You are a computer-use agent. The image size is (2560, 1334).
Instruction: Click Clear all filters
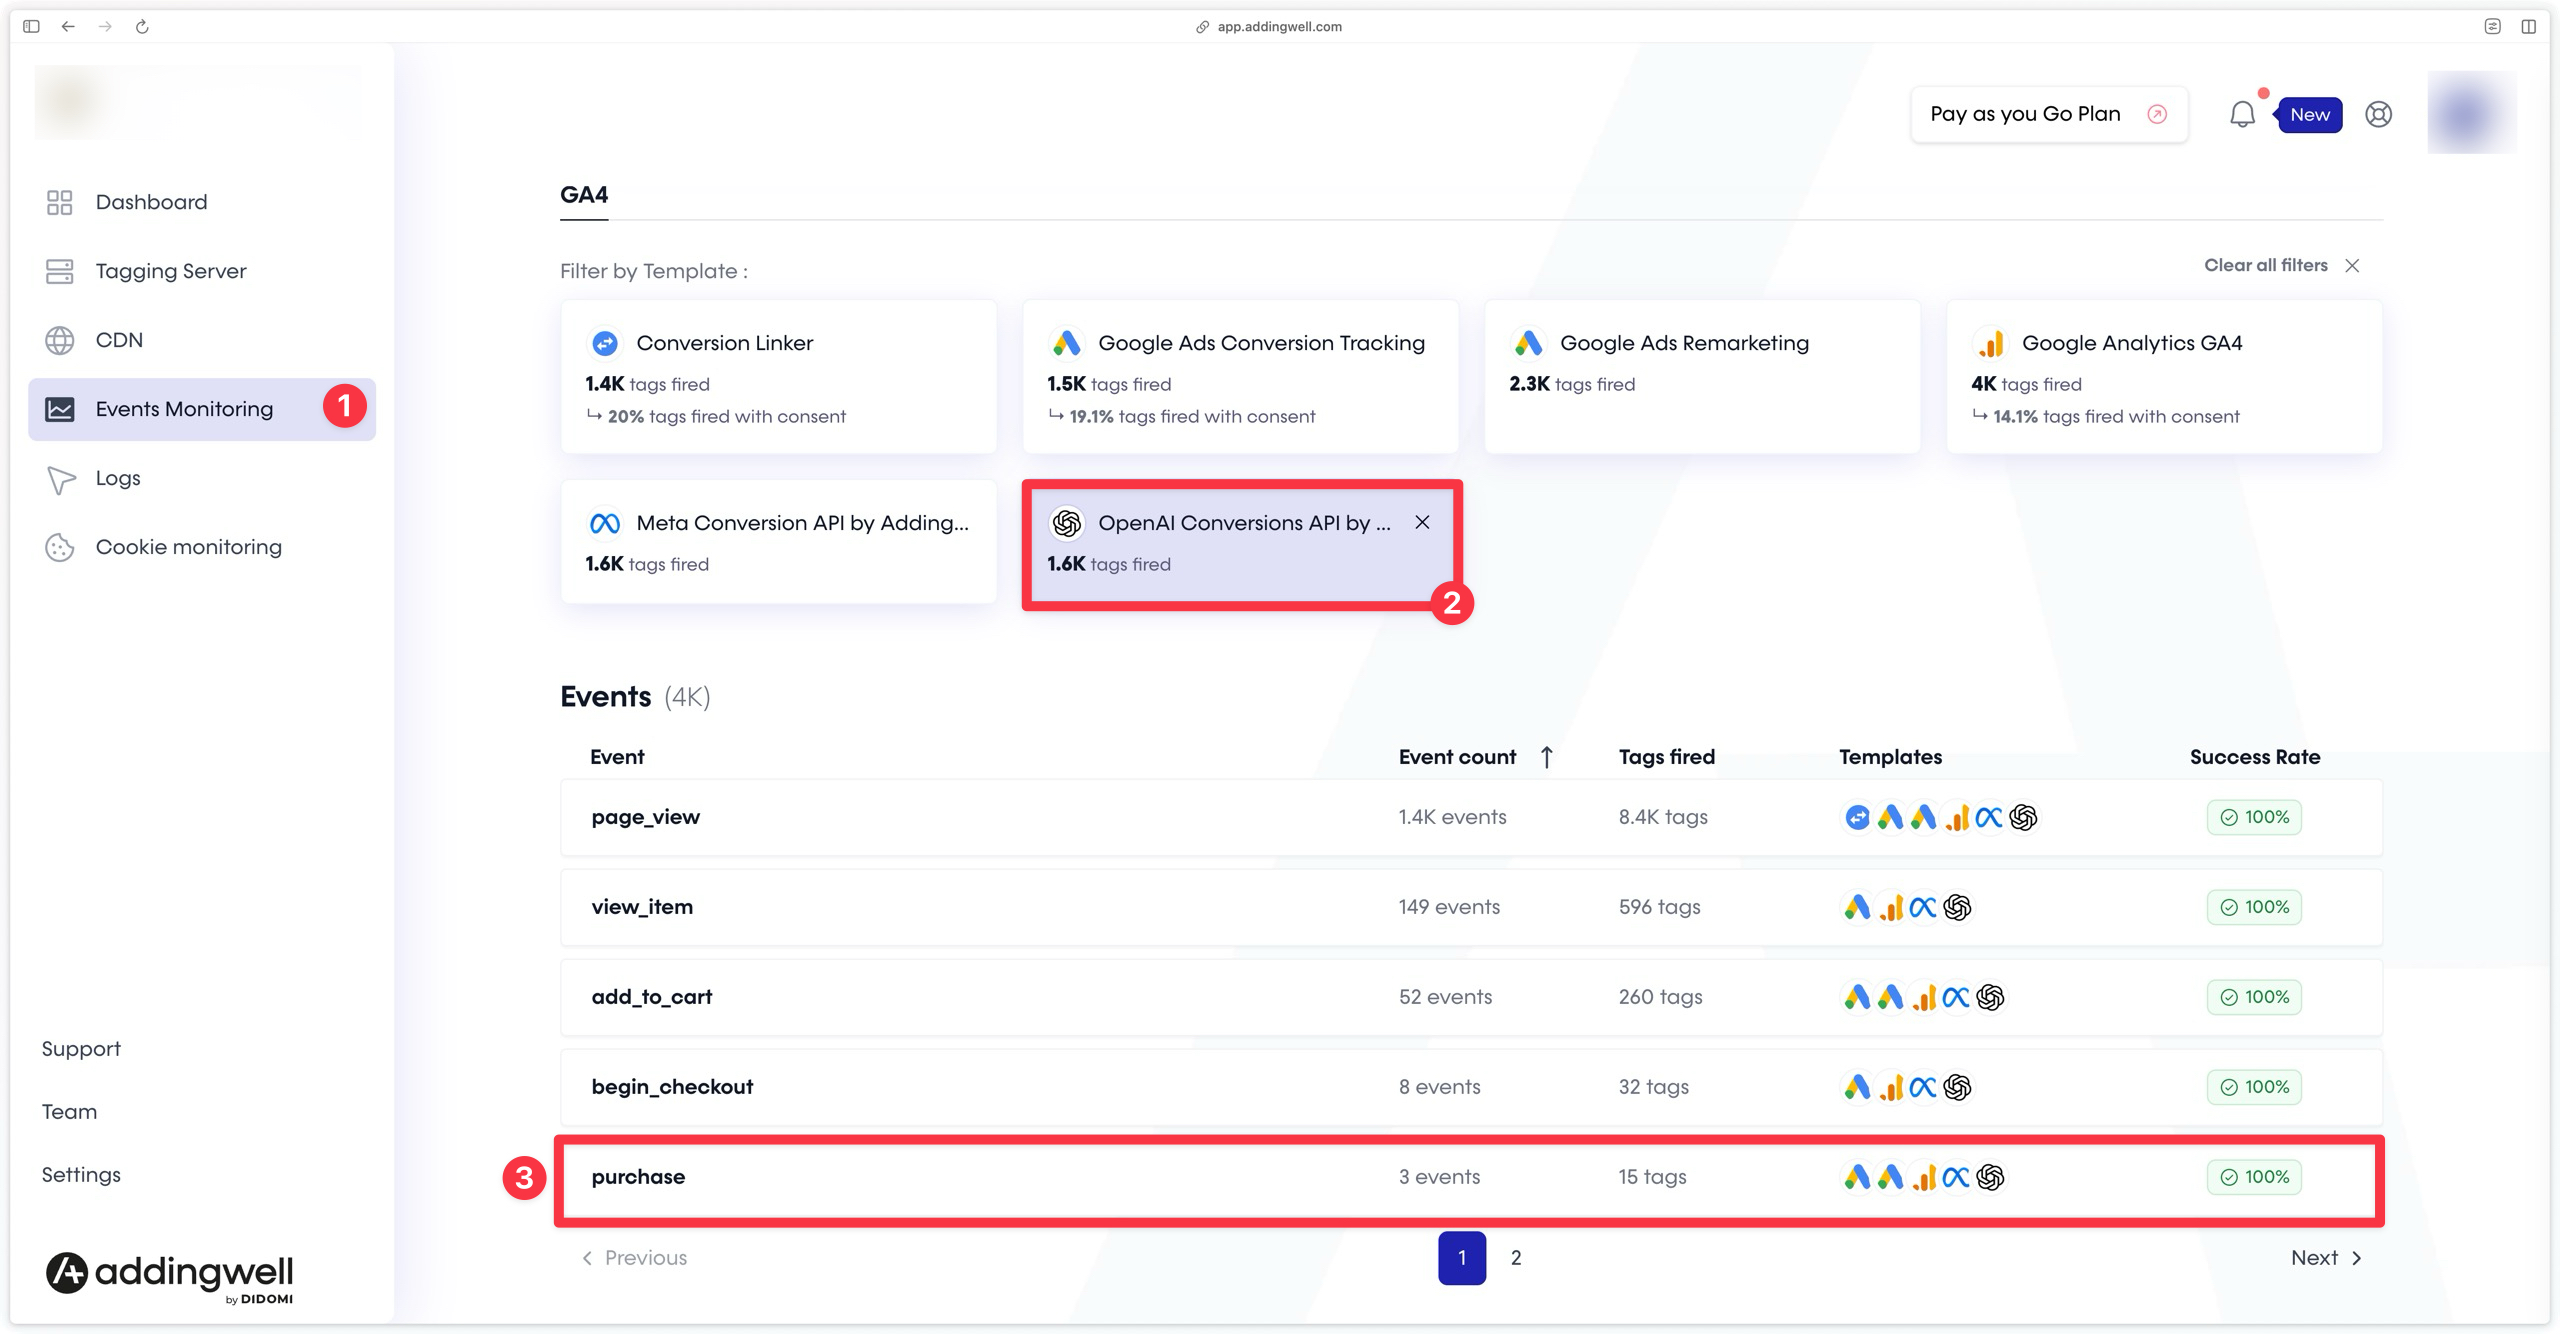coord(2266,265)
